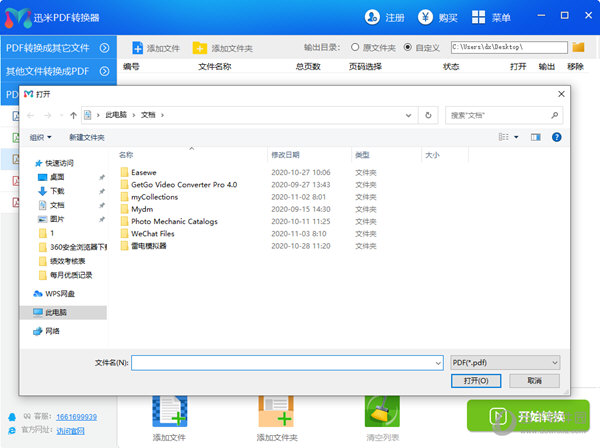Click the 取消 button
This screenshot has width=600, height=448.
(535, 381)
